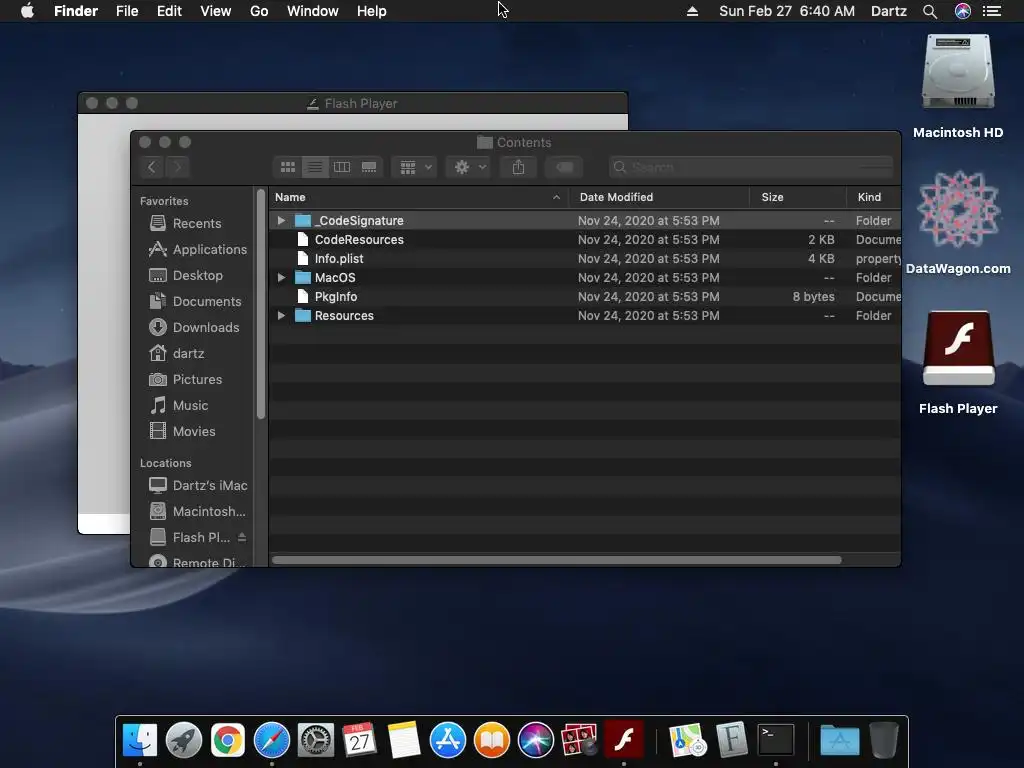The height and width of the screenshot is (768, 1024).
Task: Open Siri from the menu bar
Action: pyautogui.click(x=963, y=11)
